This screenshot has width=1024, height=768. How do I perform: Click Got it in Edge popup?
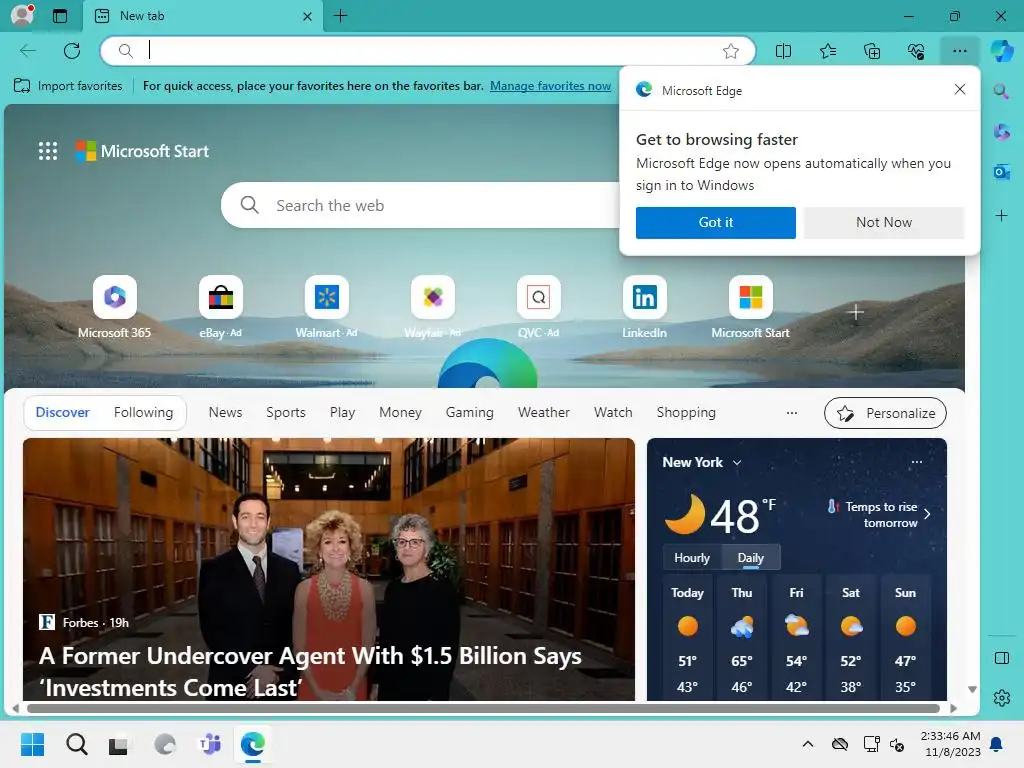click(716, 223)
